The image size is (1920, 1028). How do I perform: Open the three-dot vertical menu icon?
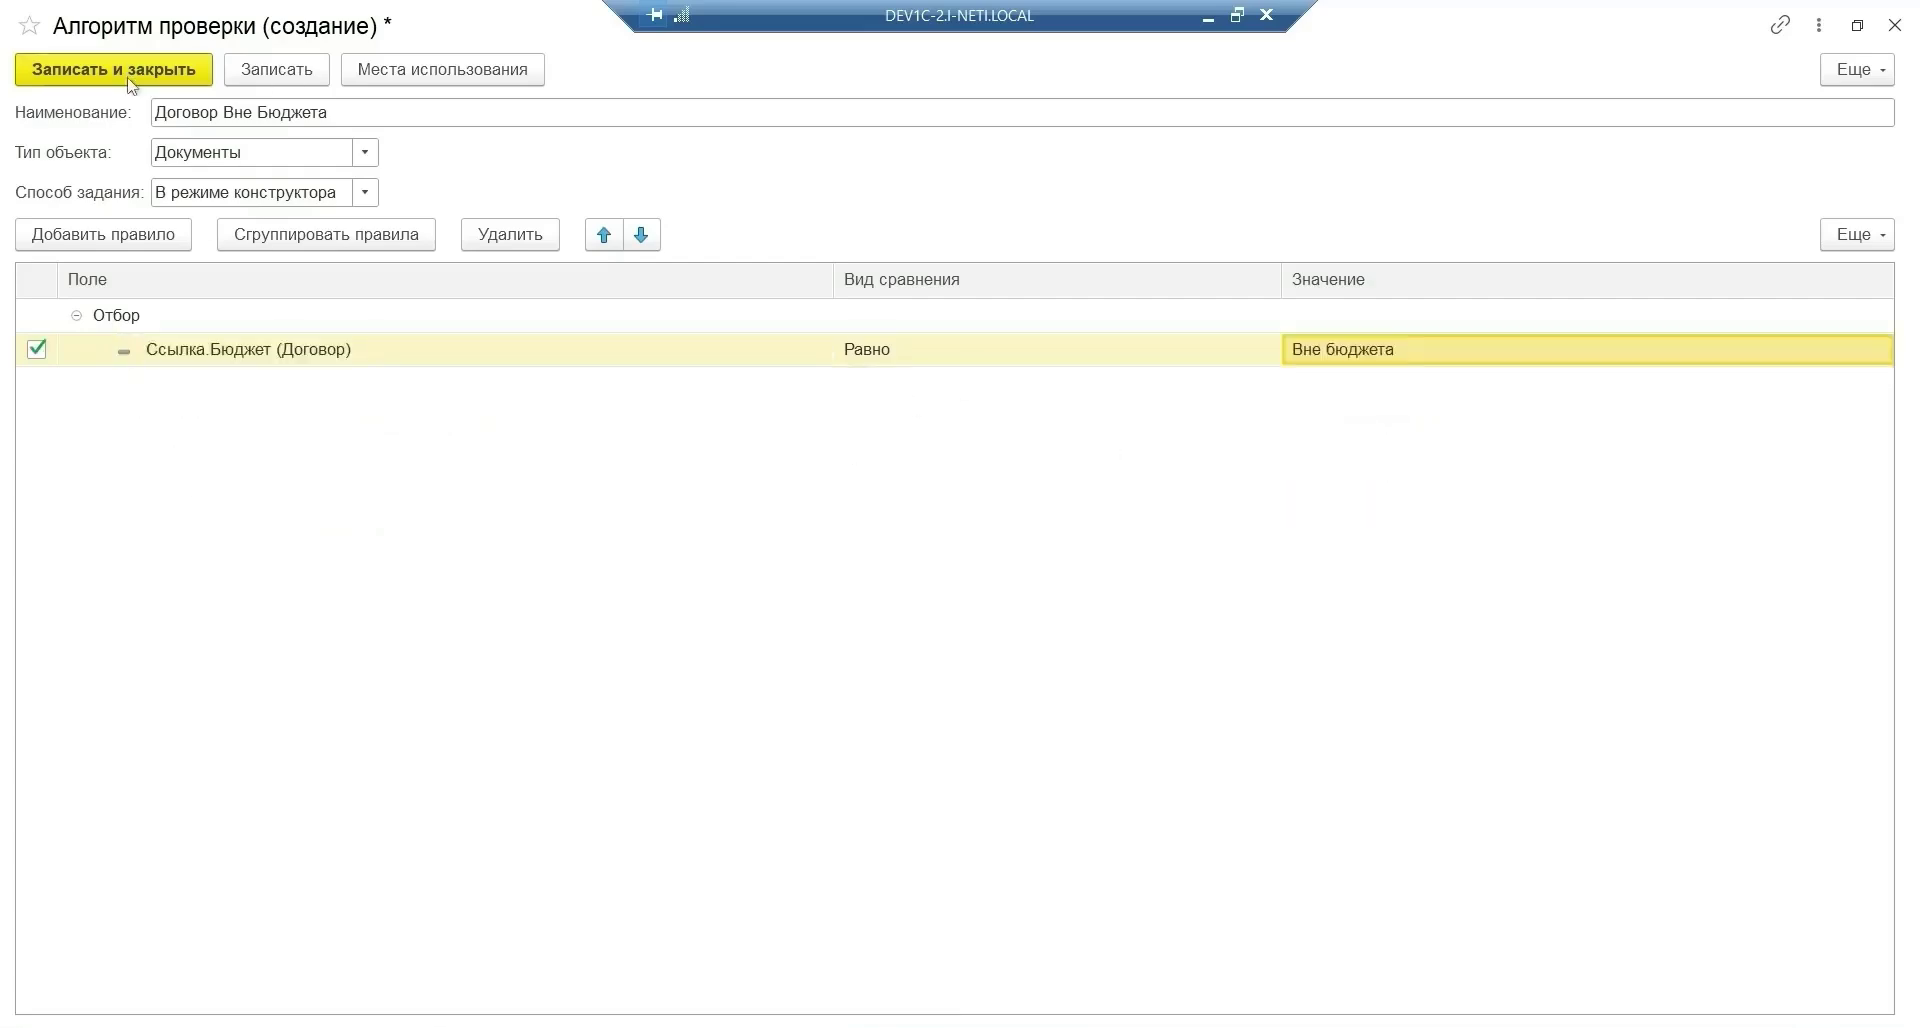(1819, 26)
